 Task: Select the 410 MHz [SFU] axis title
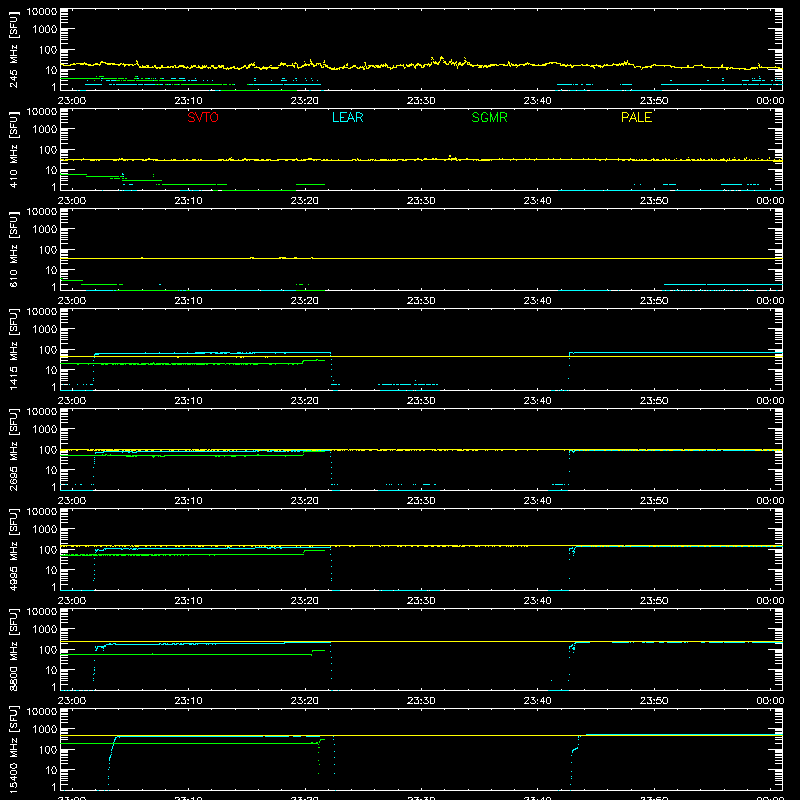[x=14, y=149]
